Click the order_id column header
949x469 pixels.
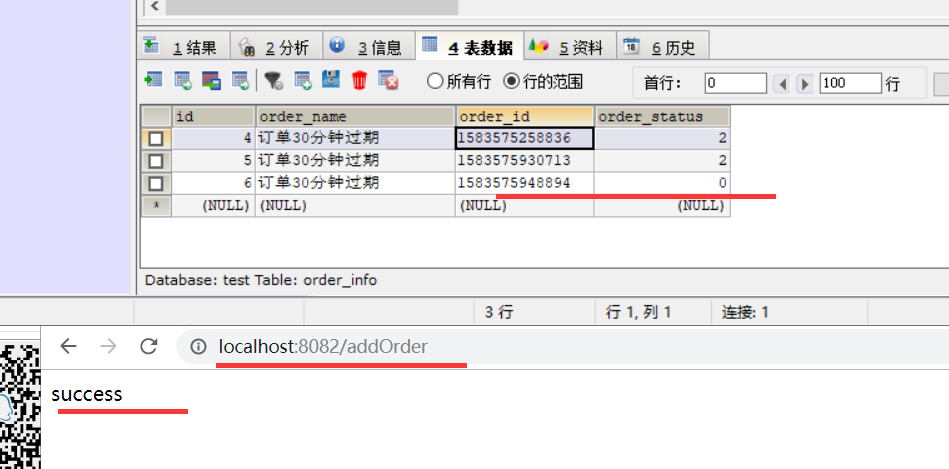(525, 116)
